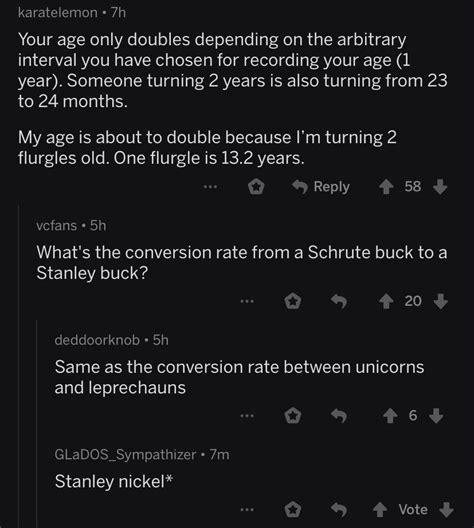
Task: Click reply arrow on deddoorknob's comment
Action: (339, 416)
